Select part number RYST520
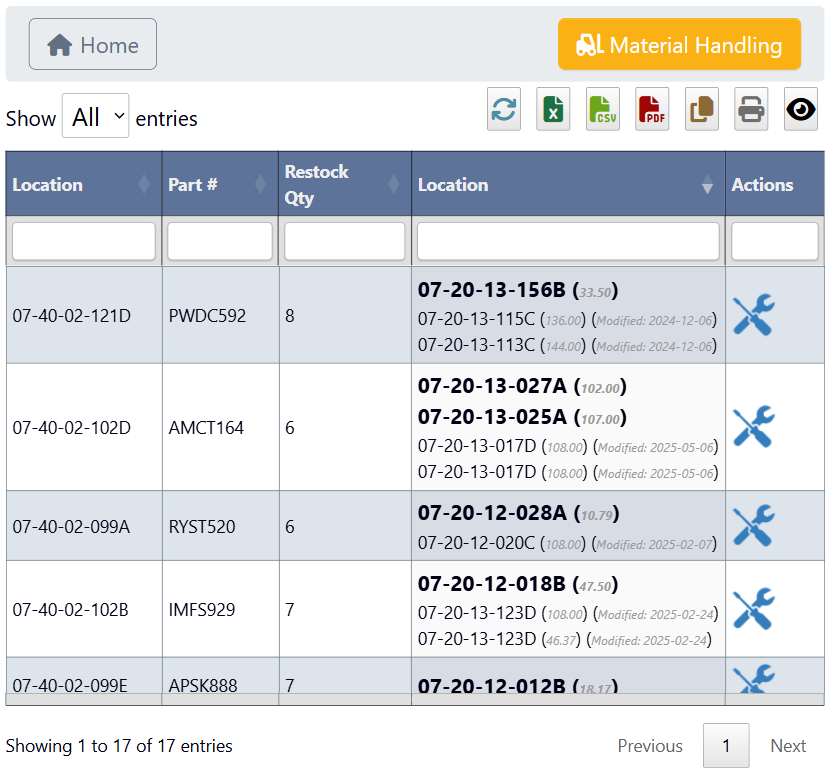The height and width of the screenshot is (784, 830). coord(202,527)
